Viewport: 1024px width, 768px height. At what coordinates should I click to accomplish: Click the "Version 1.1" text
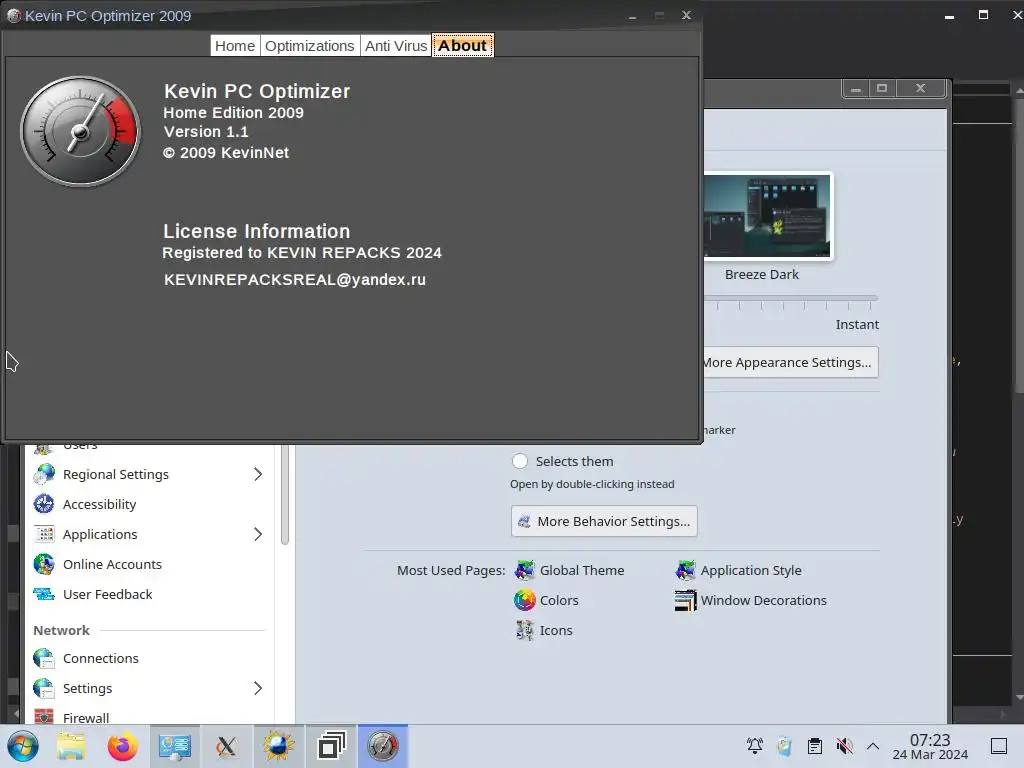click(x=206, y=132)
